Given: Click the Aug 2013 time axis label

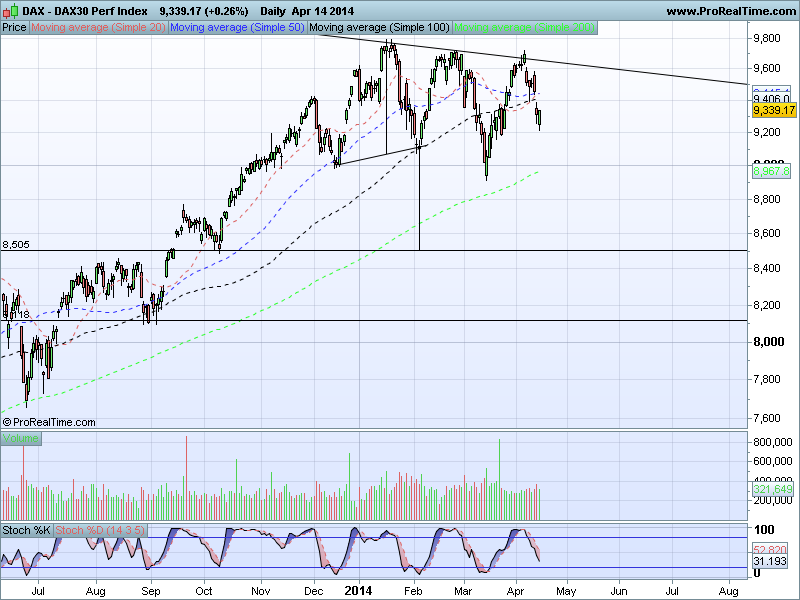Looking at the screenshot, I should 95,591.
